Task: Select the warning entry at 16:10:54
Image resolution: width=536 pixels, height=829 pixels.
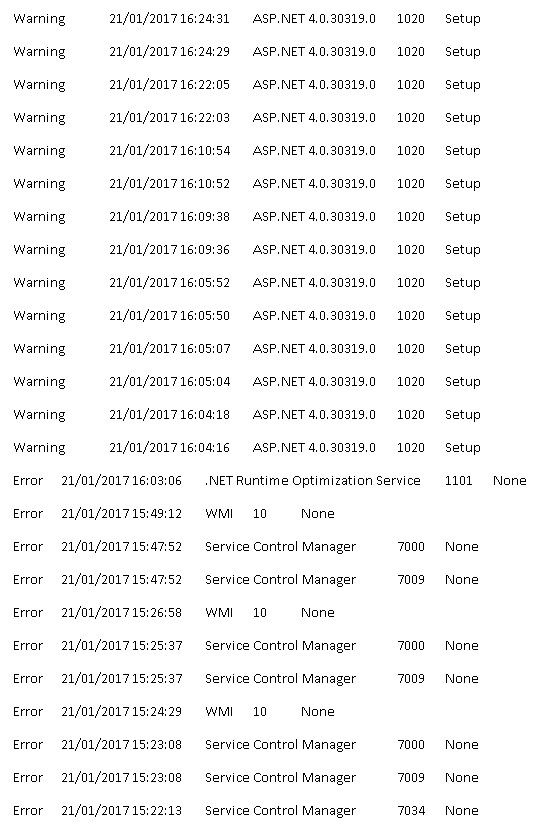Action: tap(247, 151)
